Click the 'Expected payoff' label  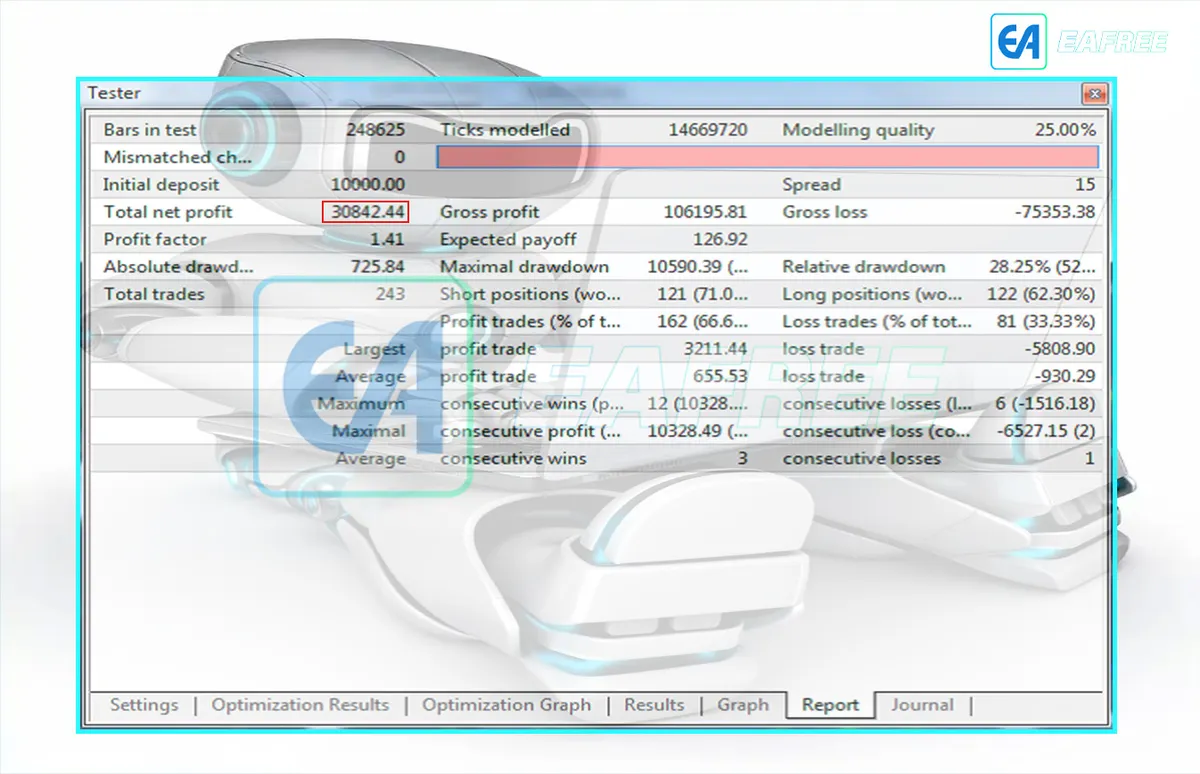(x=508, y=240)
